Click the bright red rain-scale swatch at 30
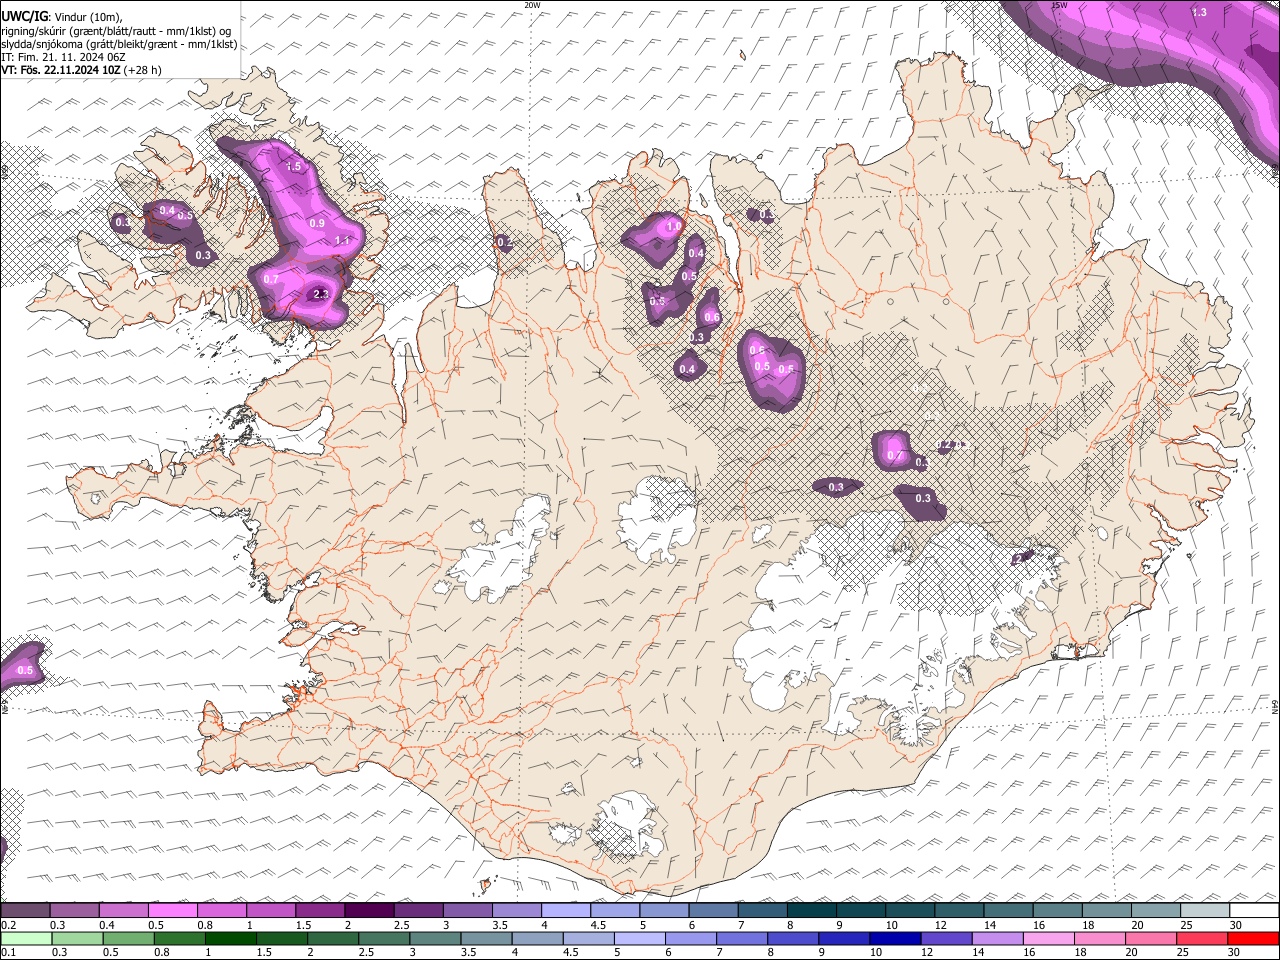 [1253, 938]
